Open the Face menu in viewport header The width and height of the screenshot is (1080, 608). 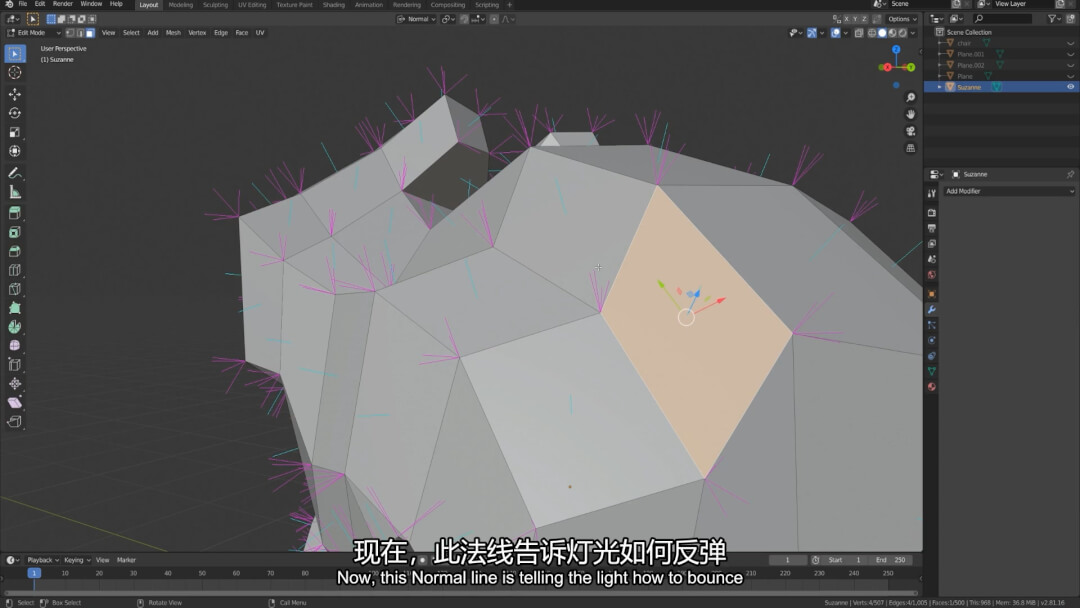coord(241,32)
